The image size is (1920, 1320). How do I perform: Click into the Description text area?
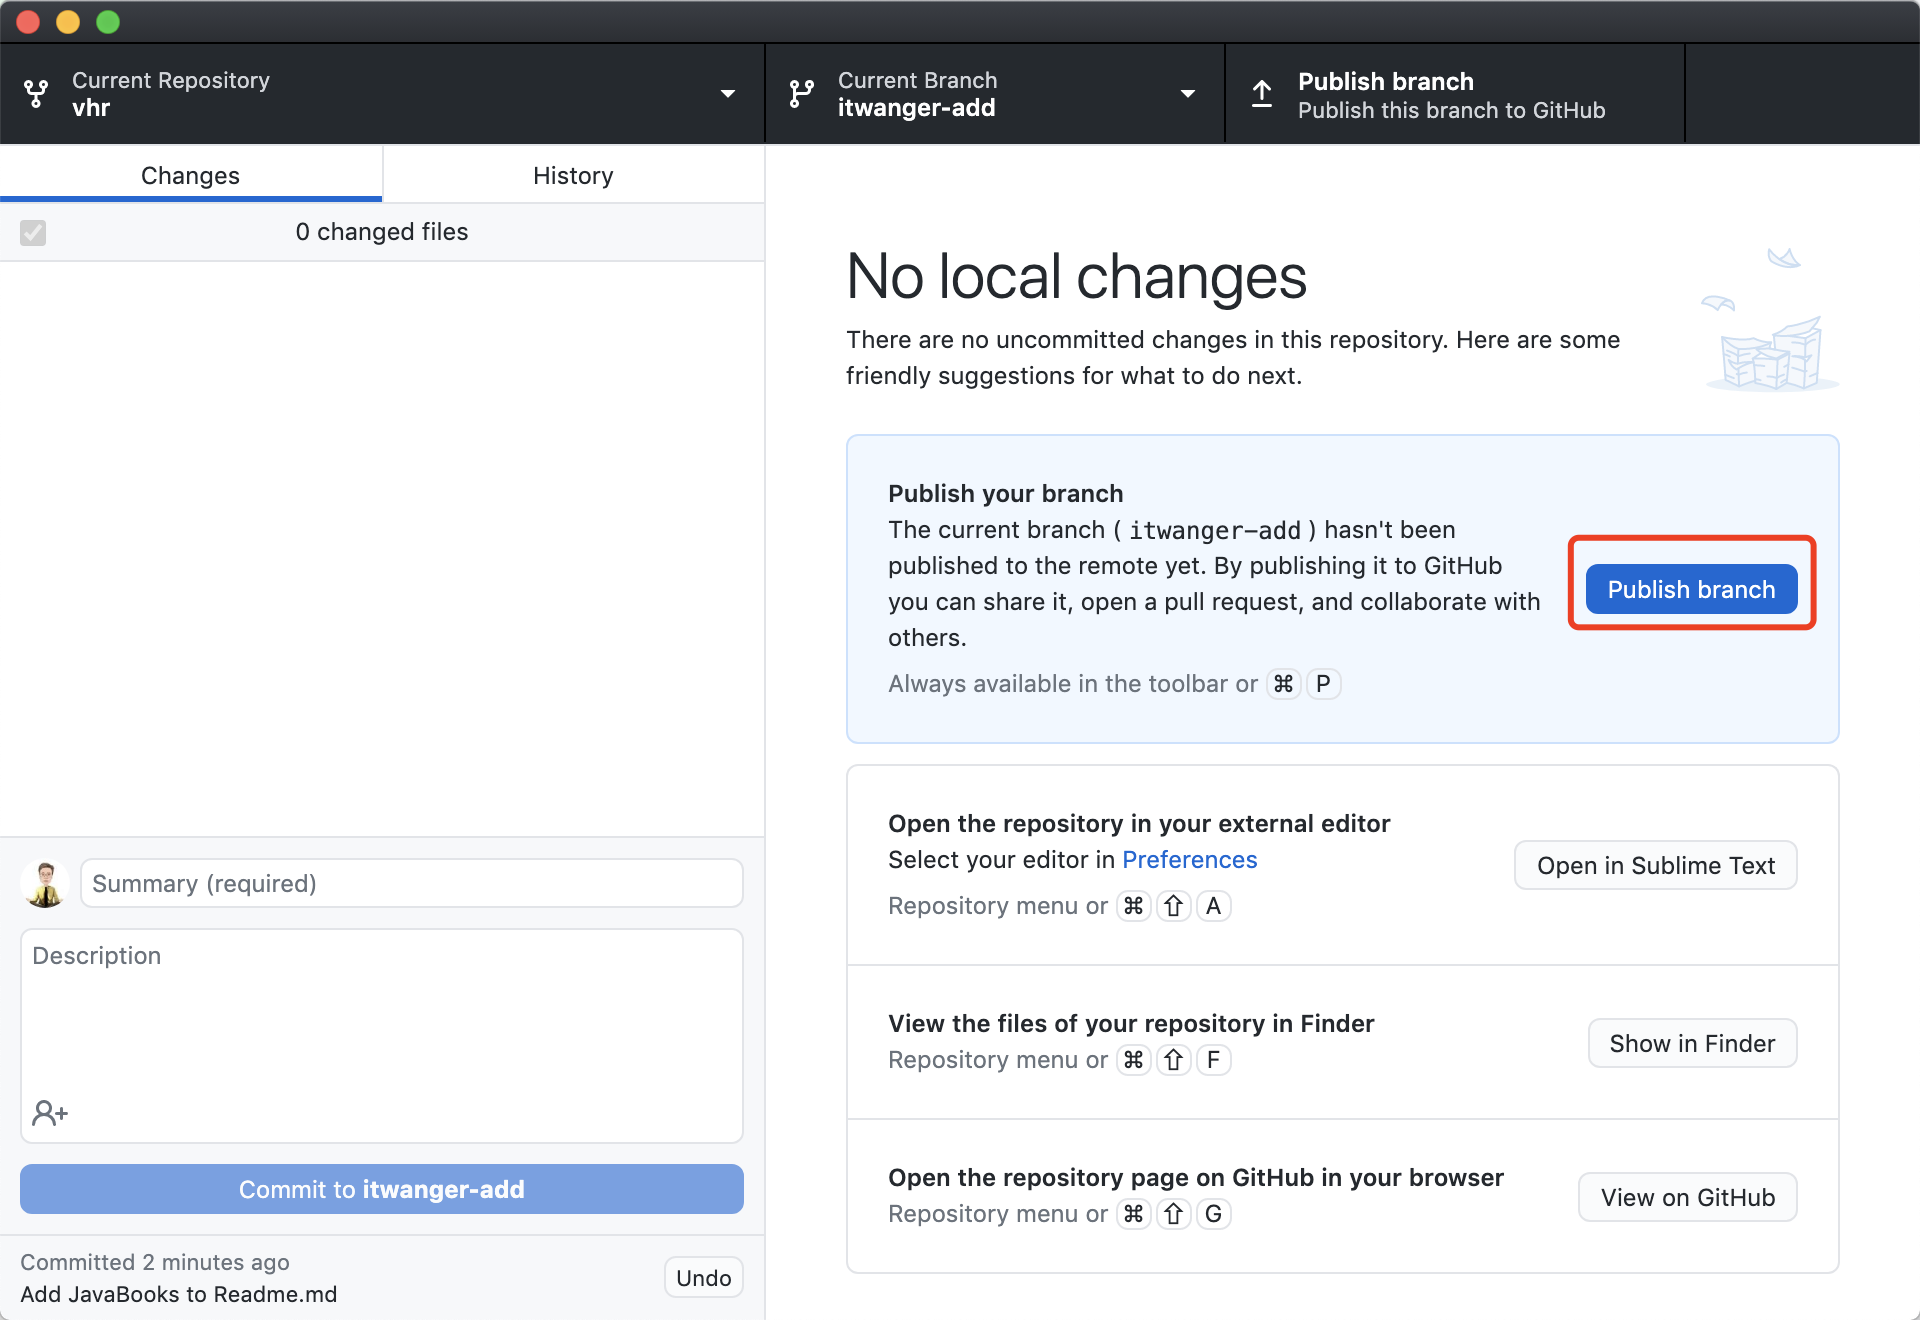pyautogui.click(x=381, y=1020)
